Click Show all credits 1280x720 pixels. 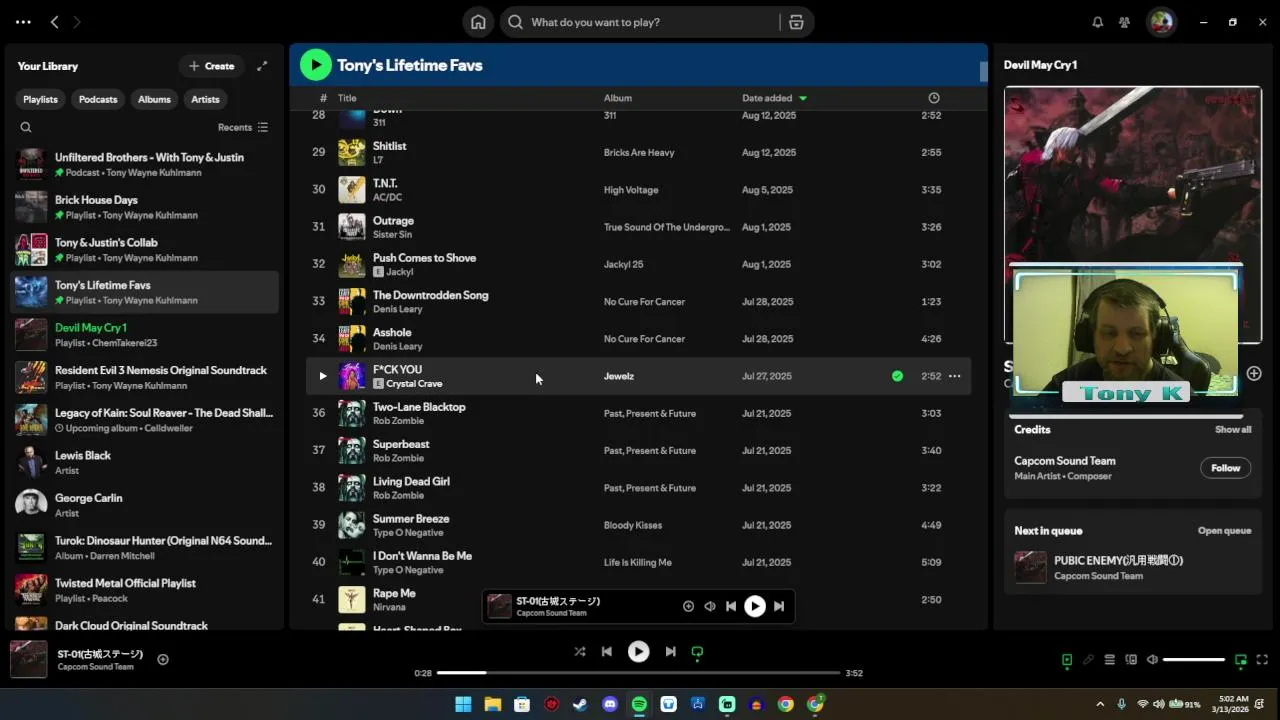tap(1233, 430)
